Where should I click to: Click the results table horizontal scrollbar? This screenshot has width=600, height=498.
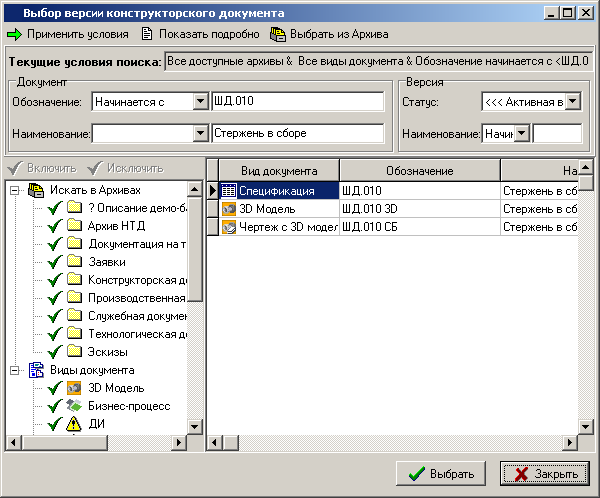pyautogui.click(x=400, y=442)
